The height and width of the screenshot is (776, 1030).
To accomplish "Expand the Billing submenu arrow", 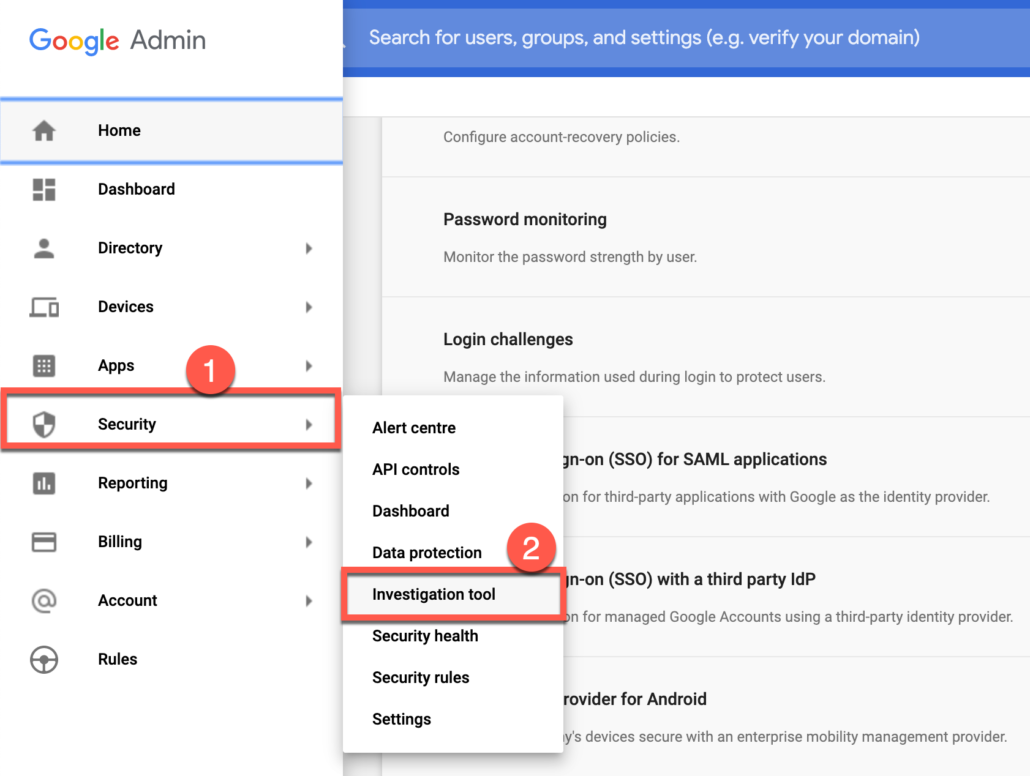I will click(309, 542).
